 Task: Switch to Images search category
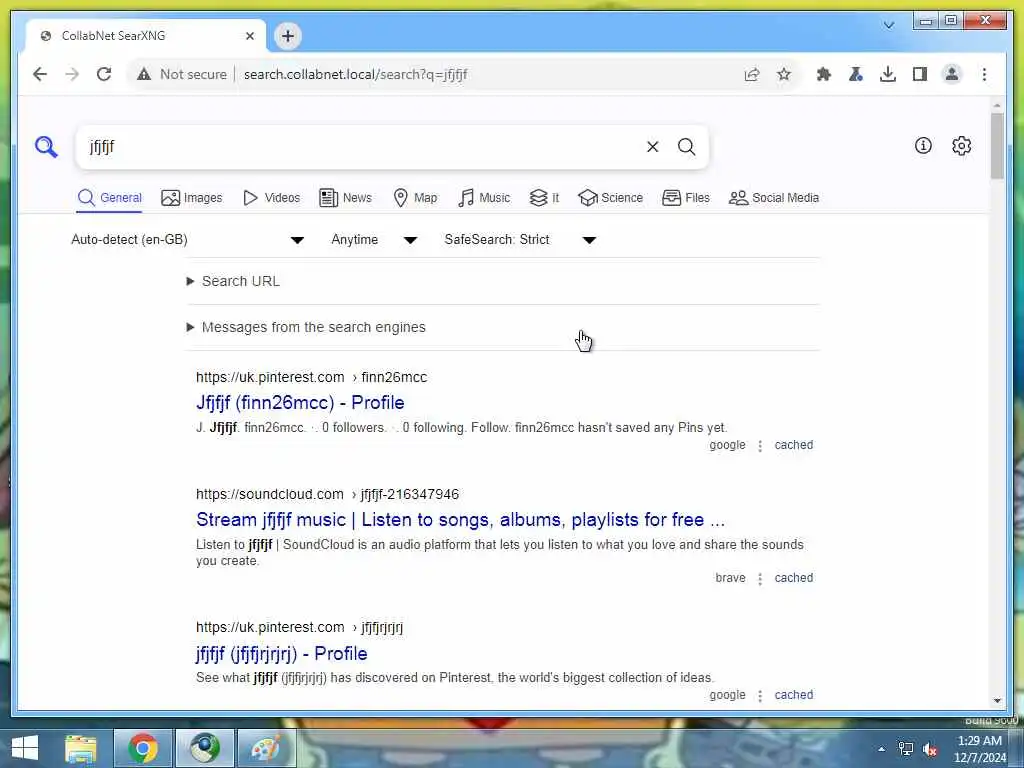click(191, 198)
